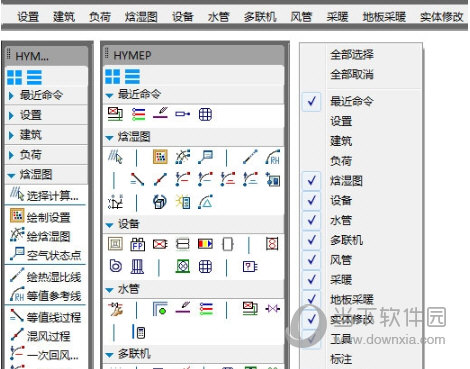Click air state point icon in HYMEP 焓湿图
The image size is (470, 369).
coord(205,157)
